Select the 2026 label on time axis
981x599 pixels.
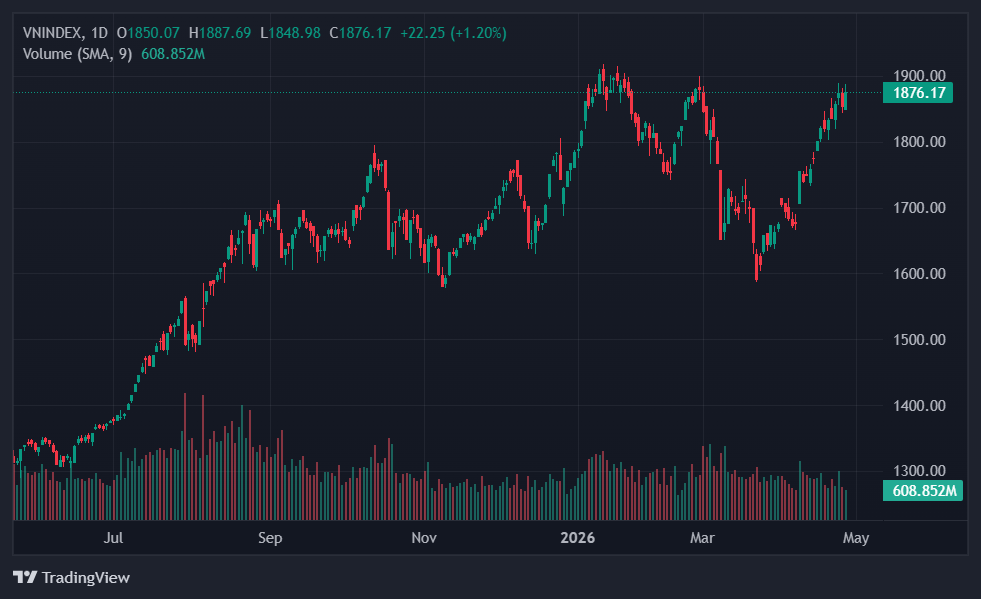click(578, 538)
